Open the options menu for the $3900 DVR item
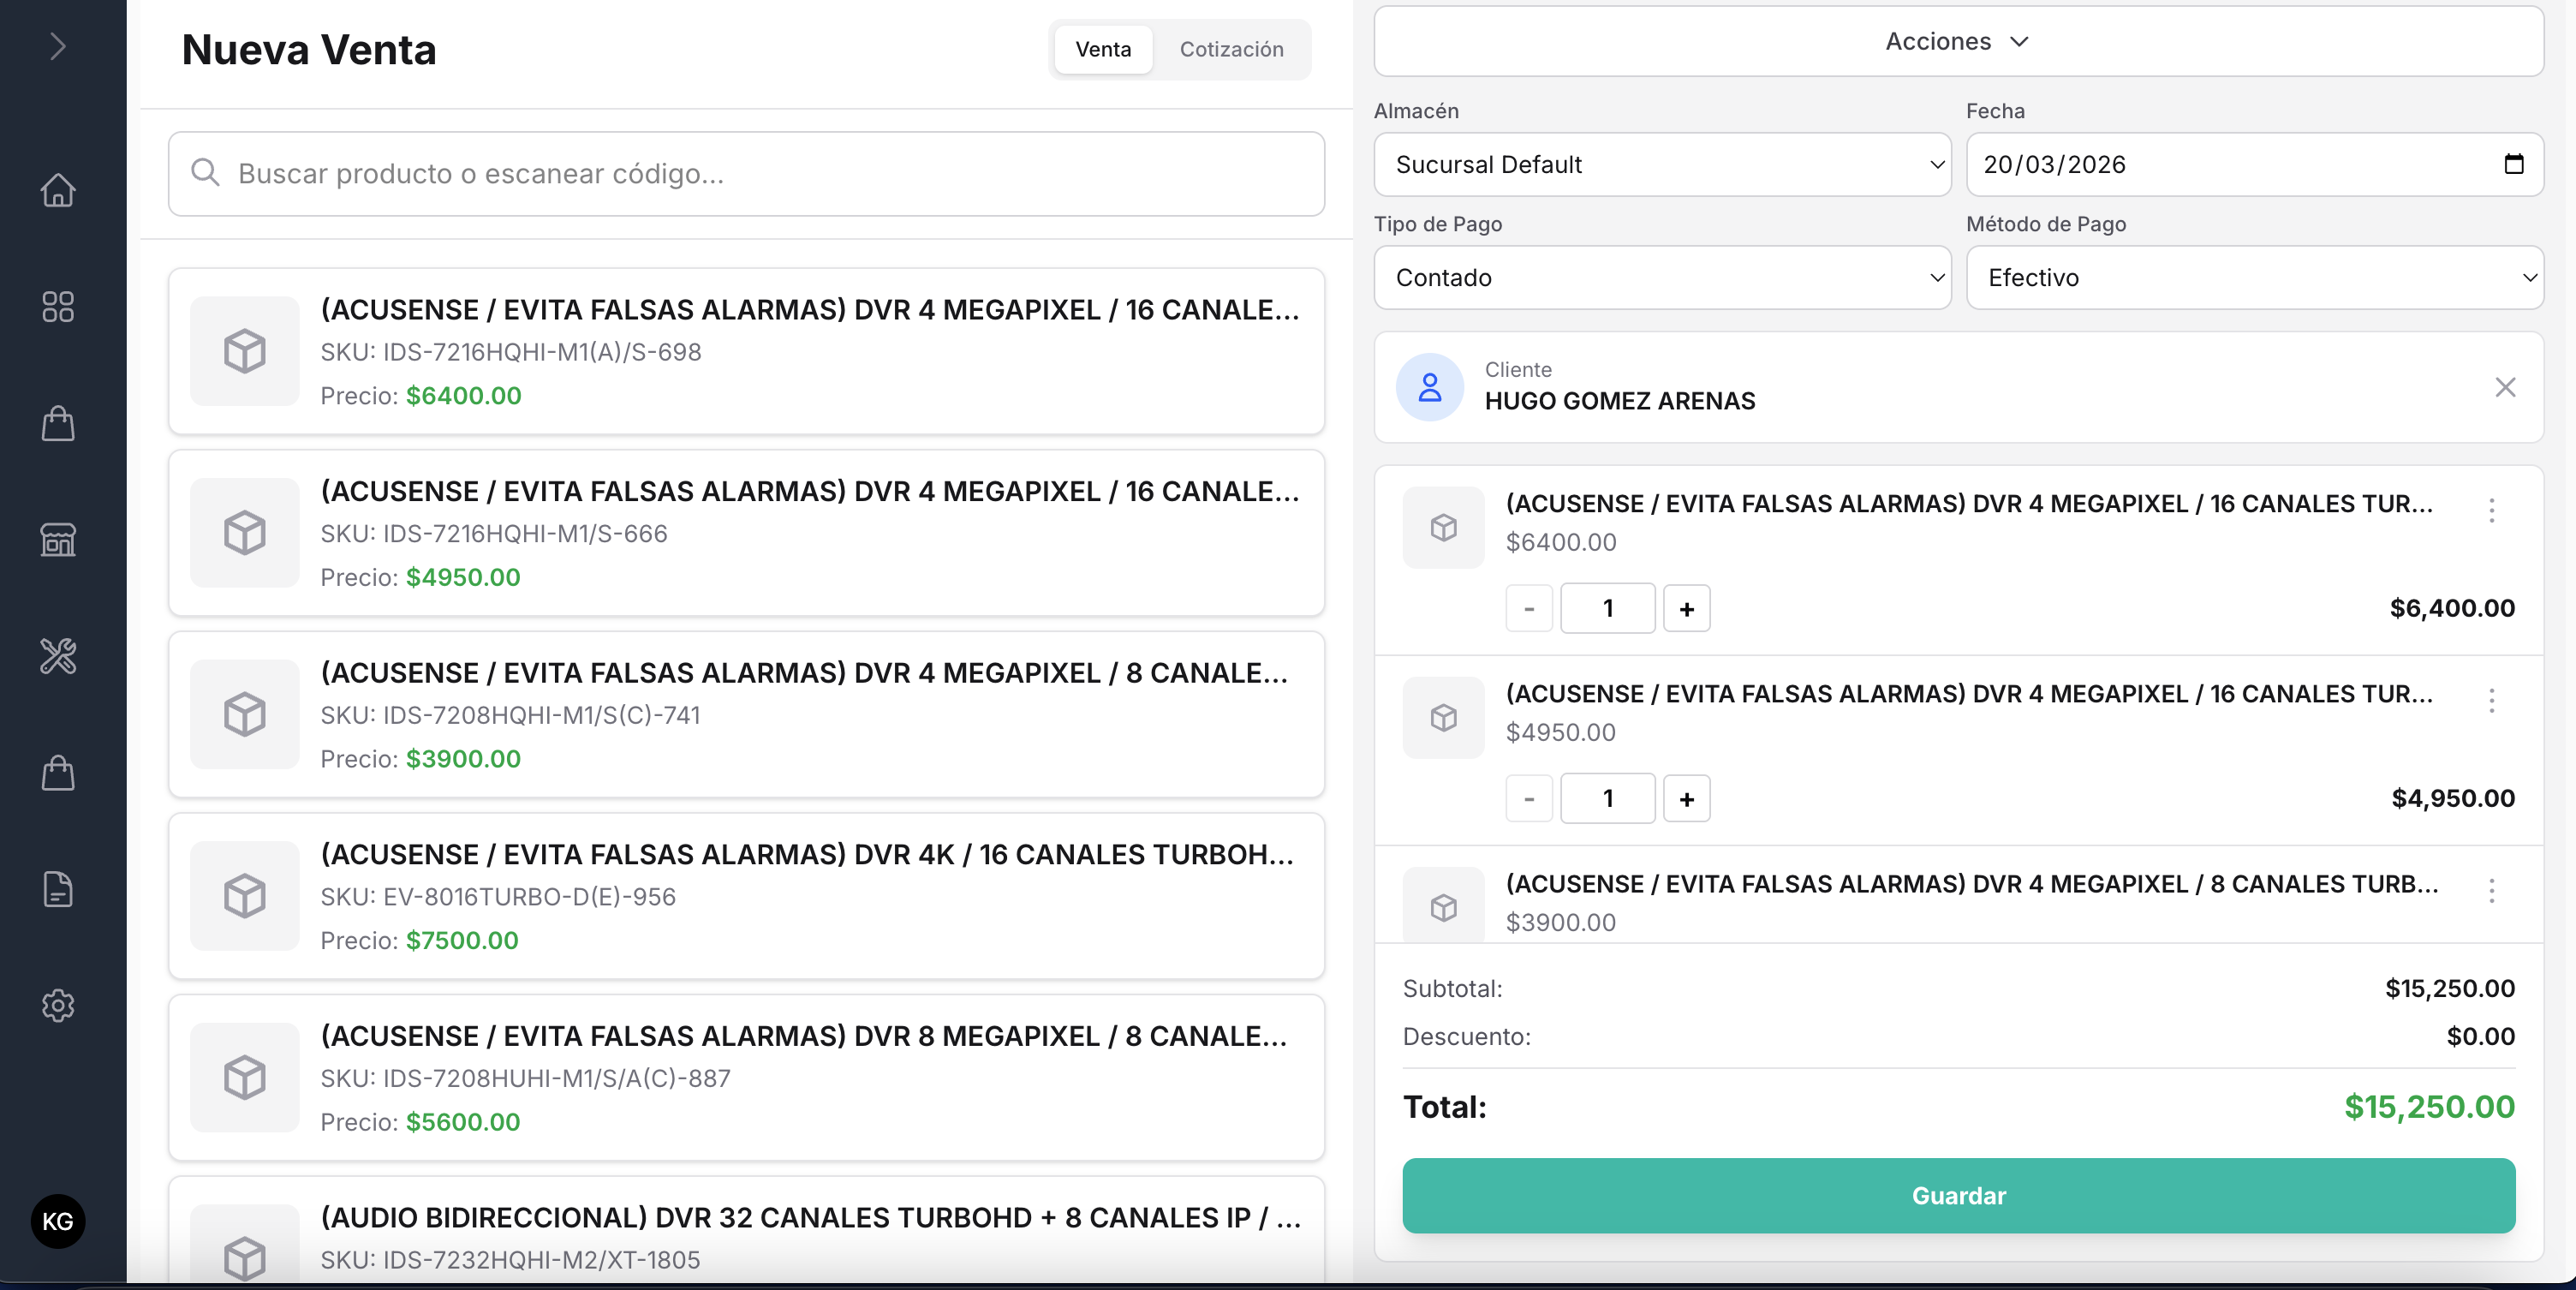The width and height of the screenshot is (2576, 1290). coord(2492,891)
